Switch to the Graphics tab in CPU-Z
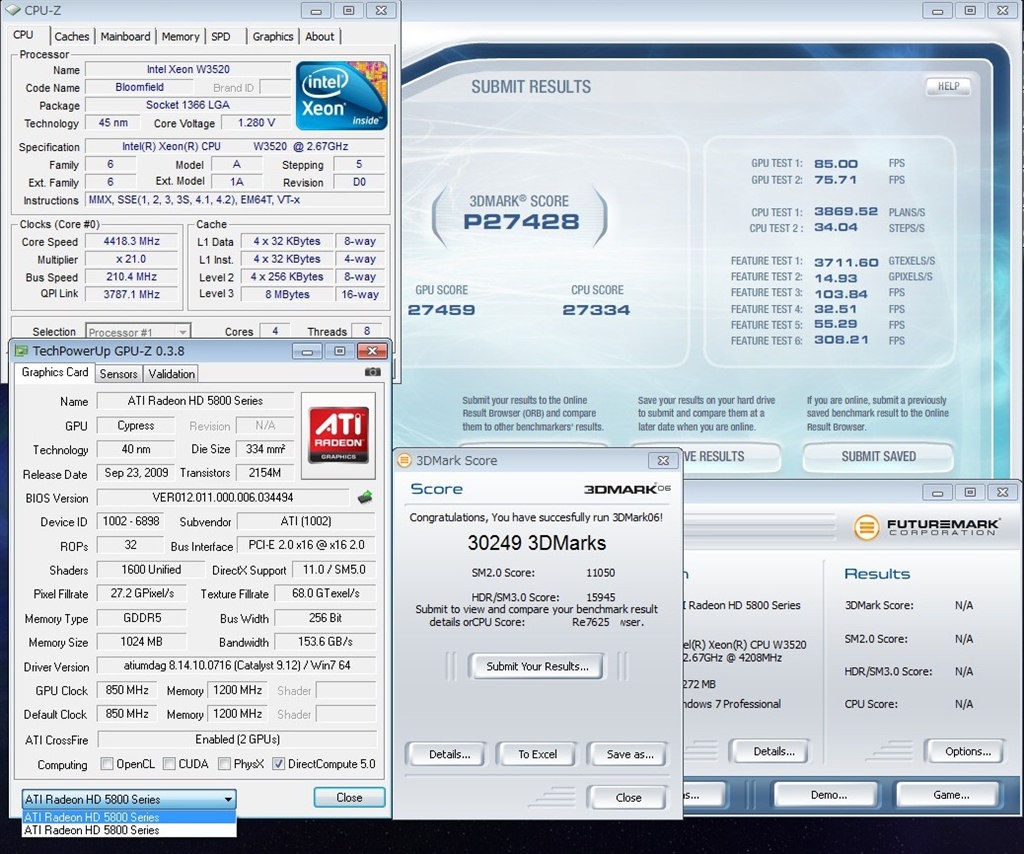This screenshot has height=854, width=1024. point(273,37)
